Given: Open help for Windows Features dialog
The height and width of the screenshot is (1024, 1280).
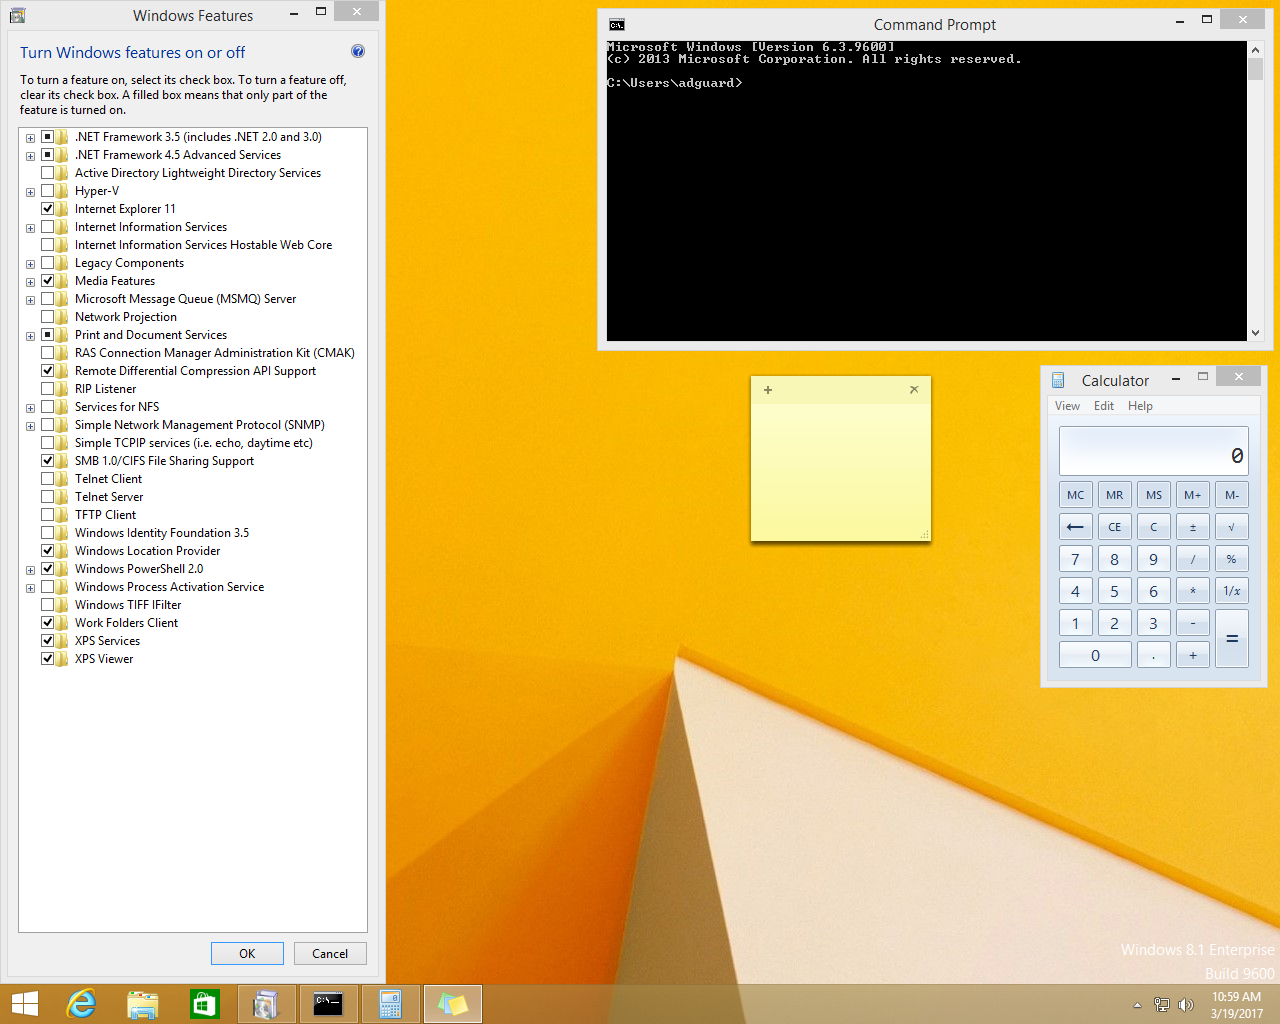Looking at the screenshot, I should [x=358, y=51].
